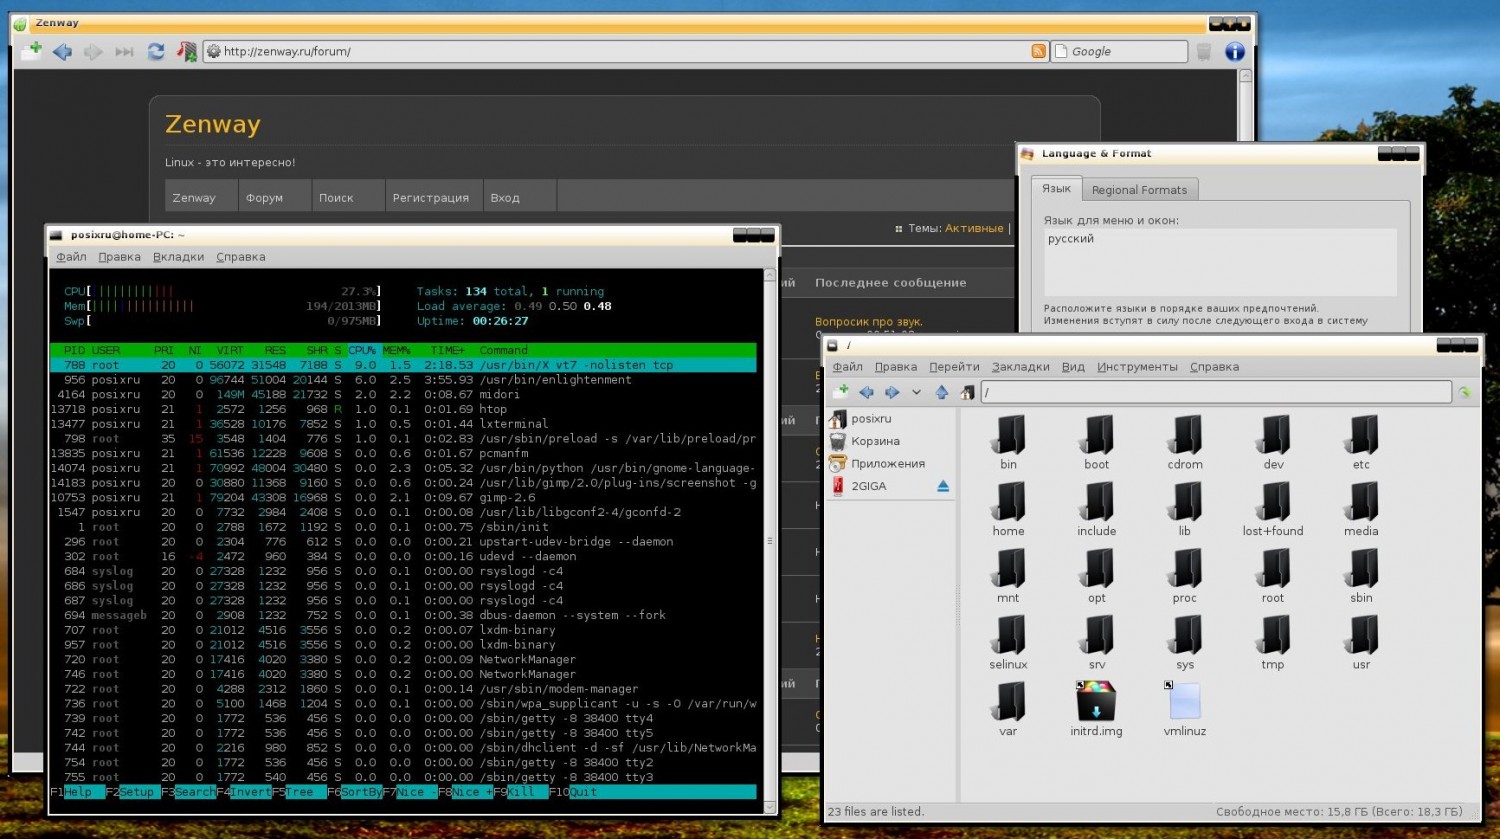1500x839 pixels.
Task: Switch to the Regional Formats tab
Action: [1139, 190]
